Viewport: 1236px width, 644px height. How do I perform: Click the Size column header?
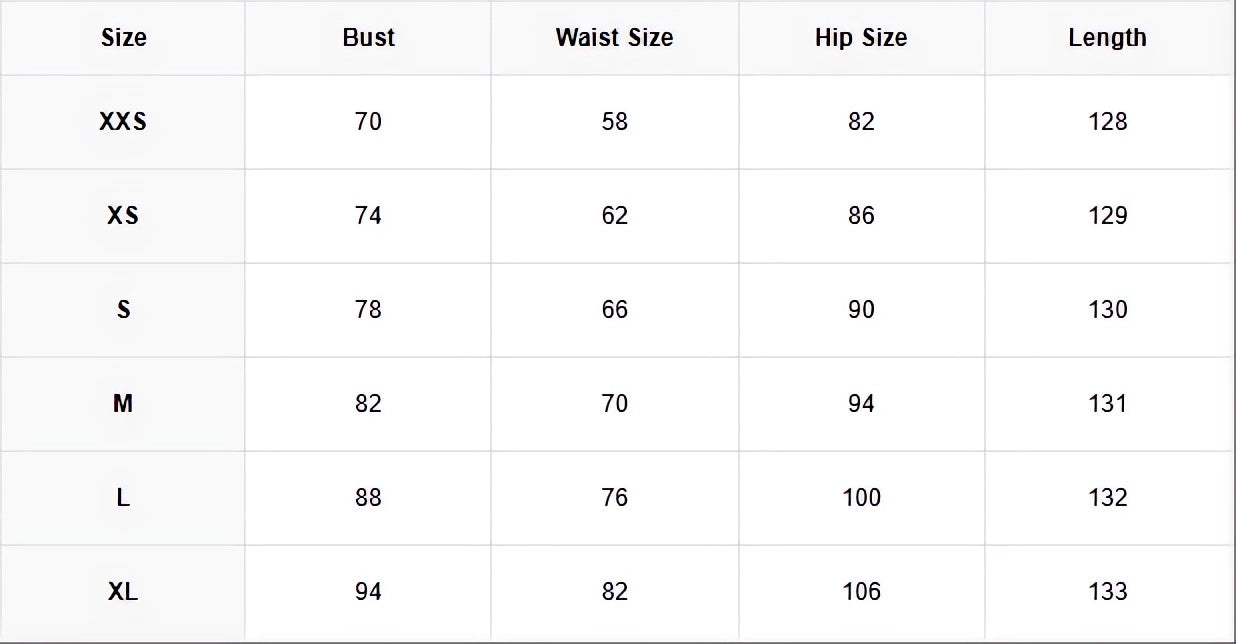click(123, 38)
